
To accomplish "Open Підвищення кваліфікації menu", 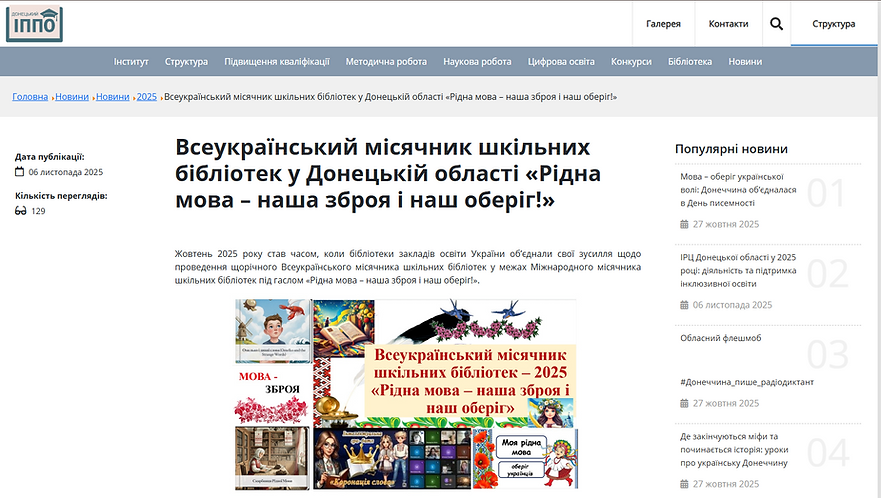I will coord(276,62).
